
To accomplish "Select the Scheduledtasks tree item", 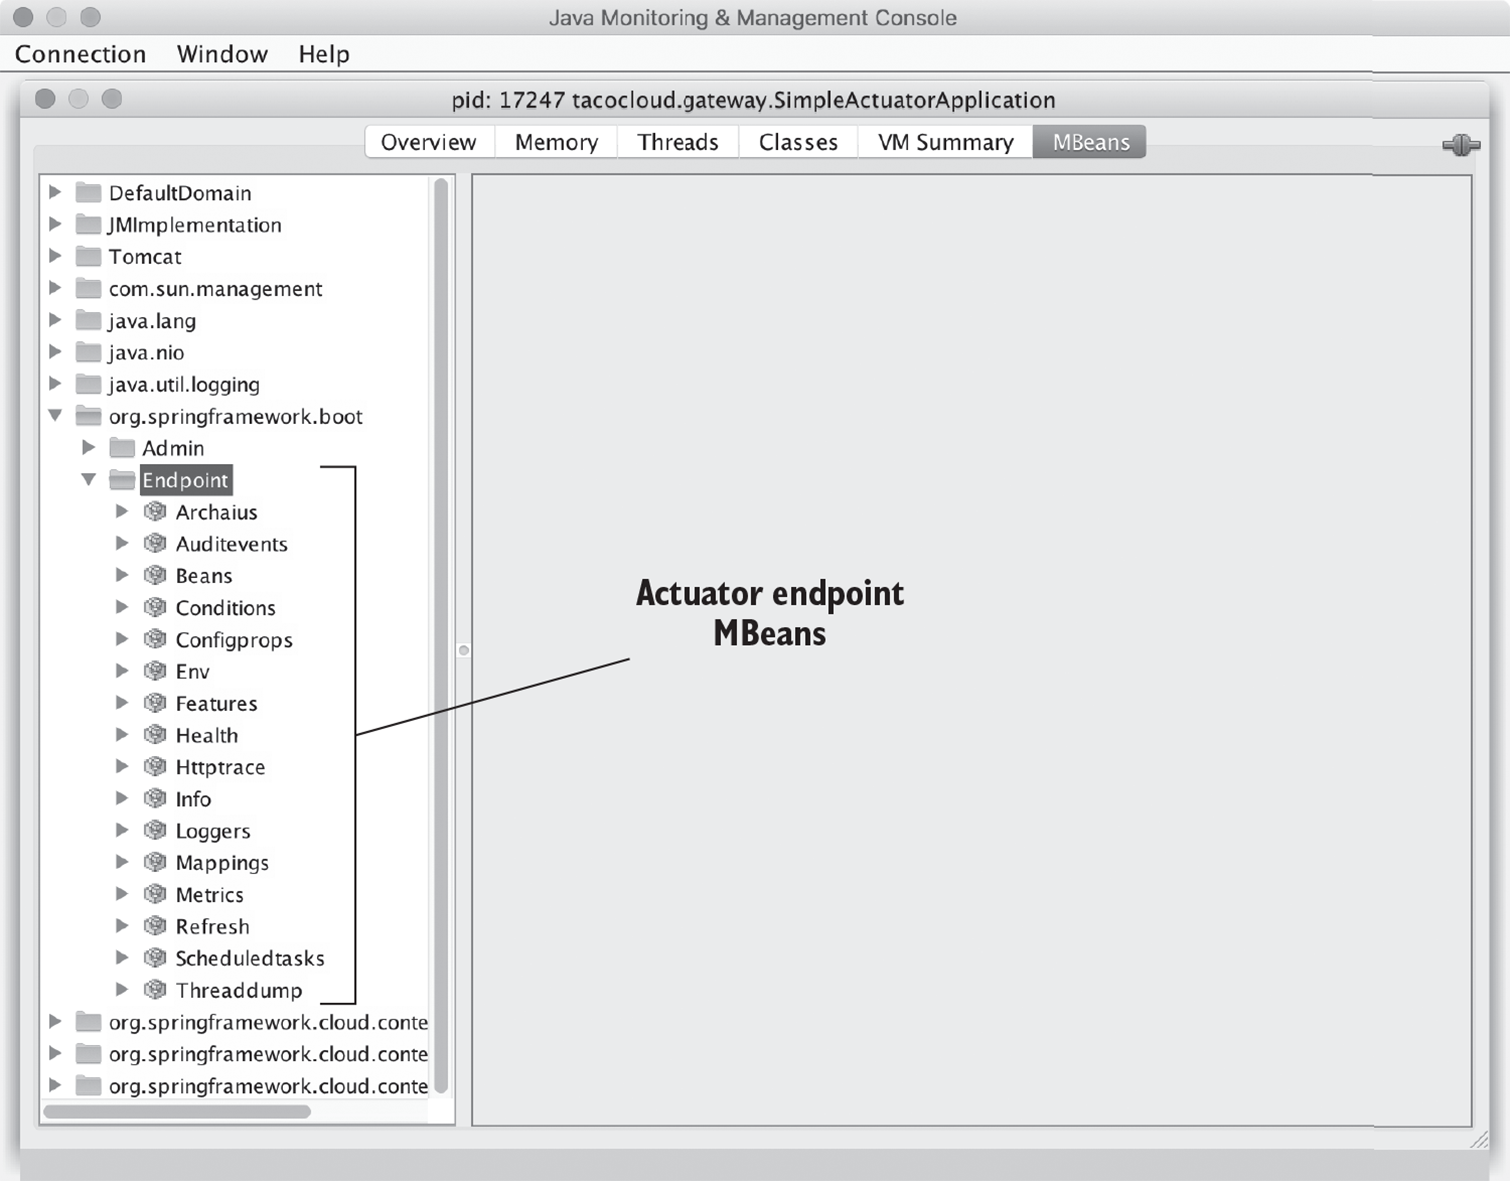I will (250, 958).
